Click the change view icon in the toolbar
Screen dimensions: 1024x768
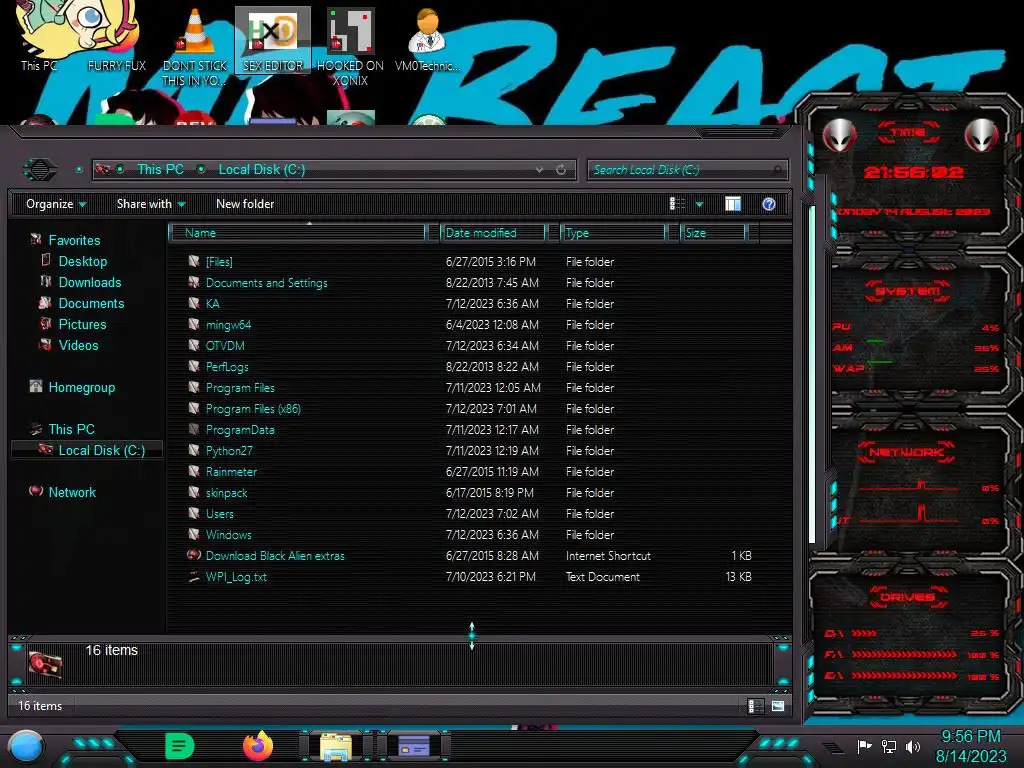click(x=677, y=204)
